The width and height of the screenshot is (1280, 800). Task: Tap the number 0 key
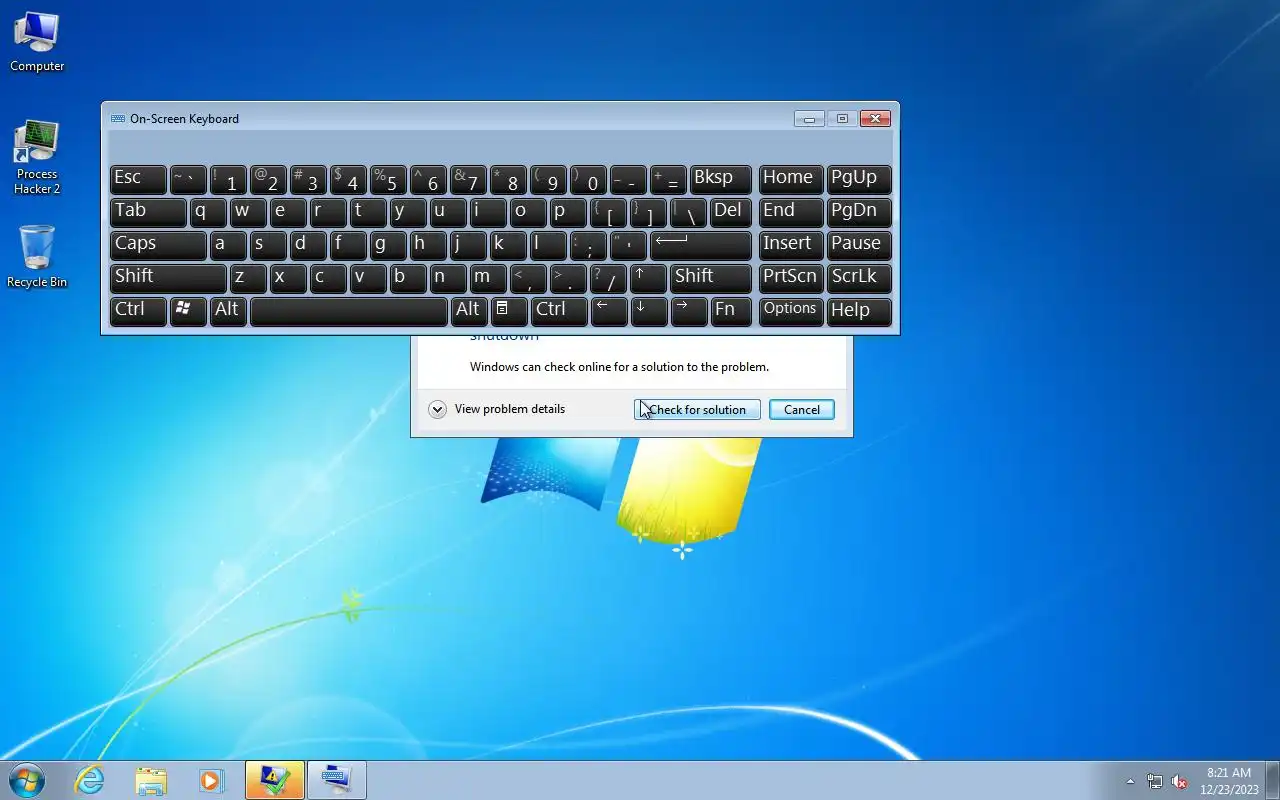click(x=588, y=179)
